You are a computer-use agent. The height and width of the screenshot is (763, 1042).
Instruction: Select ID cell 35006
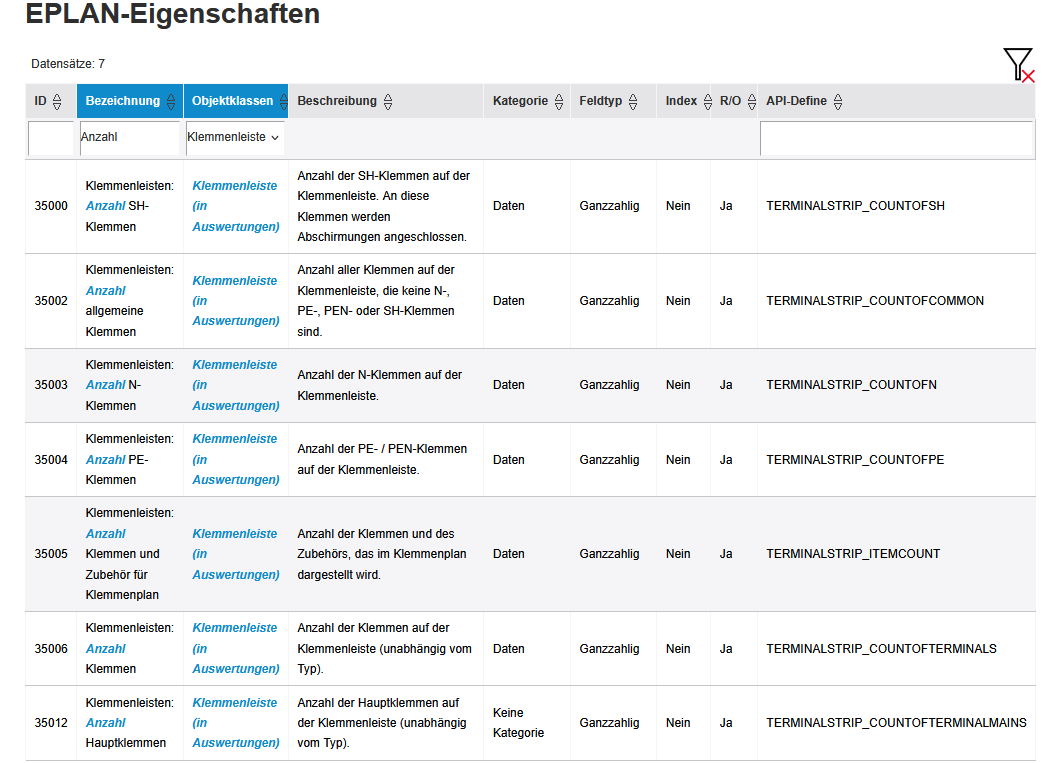pyautogui.click(x=51, y=649)
